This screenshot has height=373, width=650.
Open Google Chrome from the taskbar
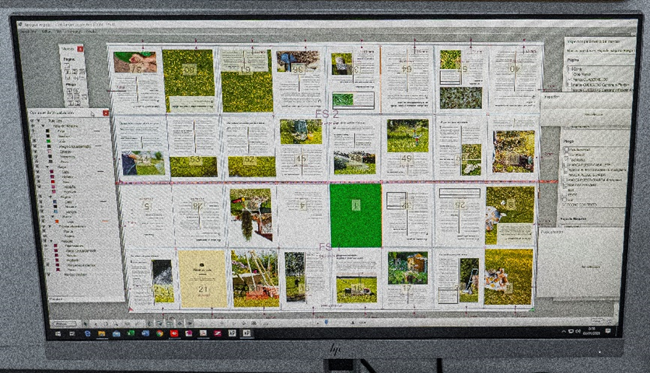tap(160, 333)
